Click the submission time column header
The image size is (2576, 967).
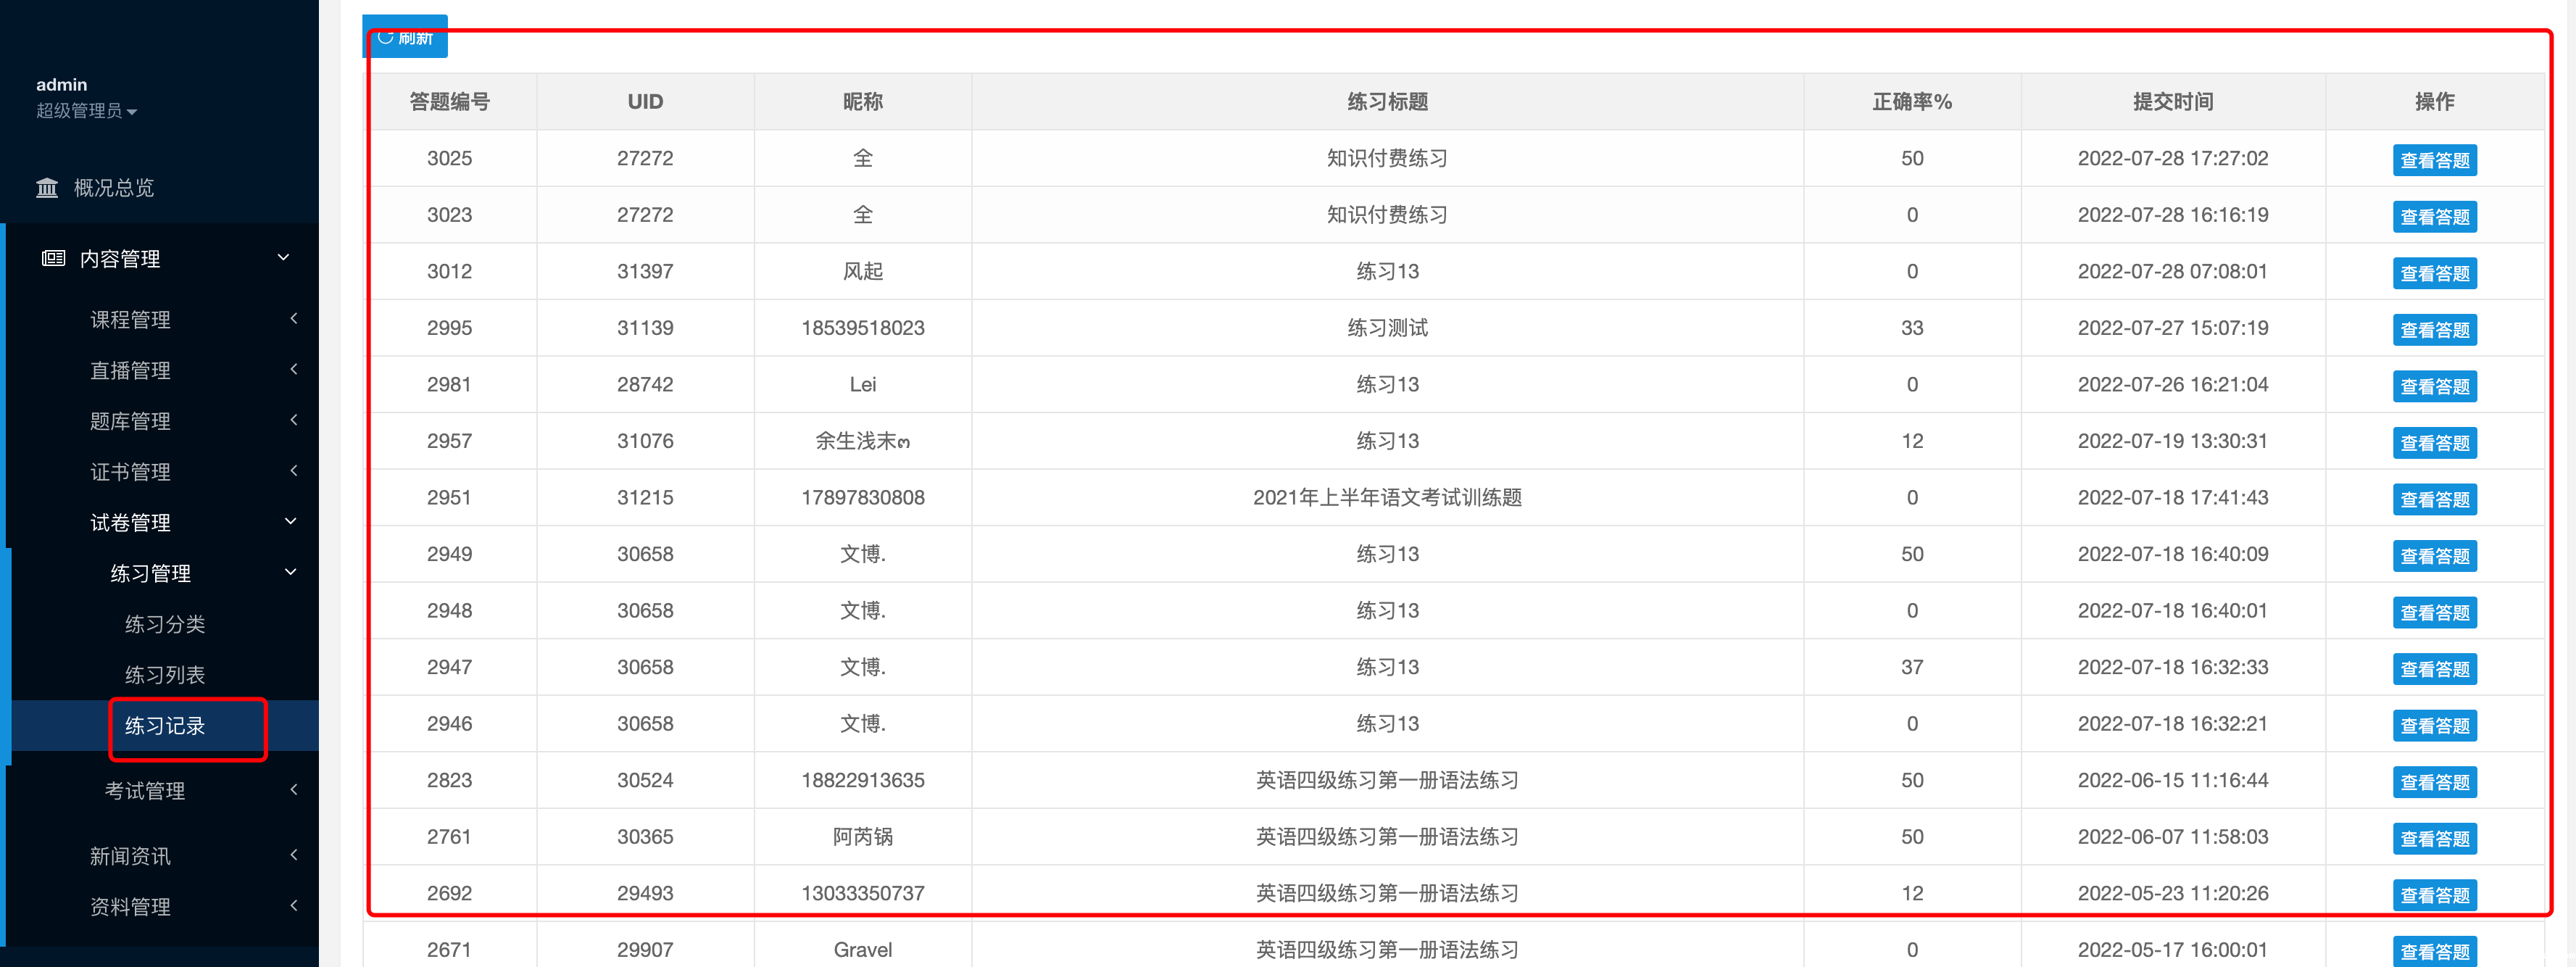2172,102
